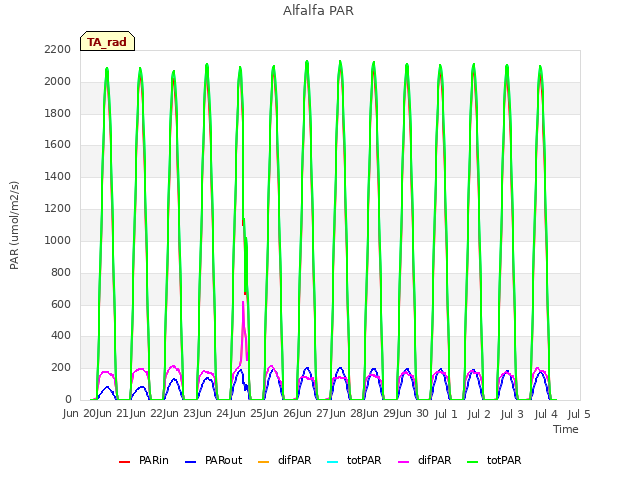
Task: Click the 'Jul 1' x-axis date label
Action: (446, 414)
